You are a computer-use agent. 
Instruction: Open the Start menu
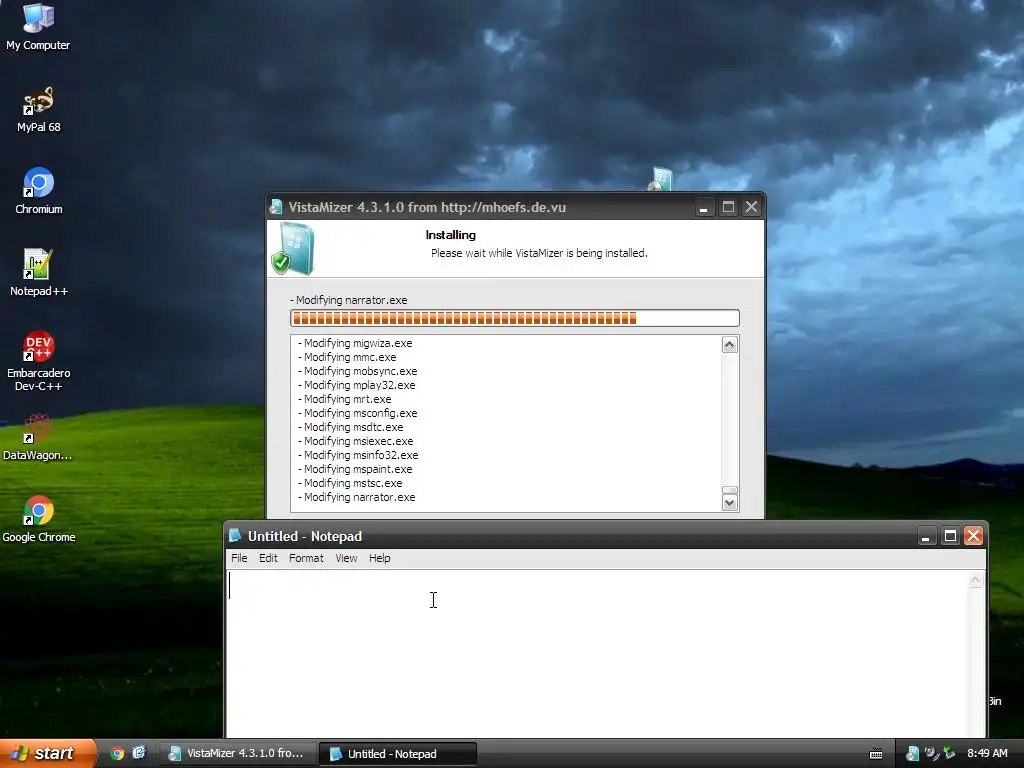coord(48,754)
